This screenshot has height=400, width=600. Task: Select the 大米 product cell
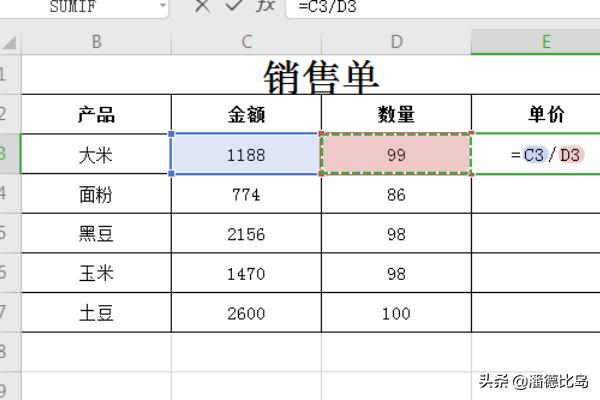[x=96, y=154]
